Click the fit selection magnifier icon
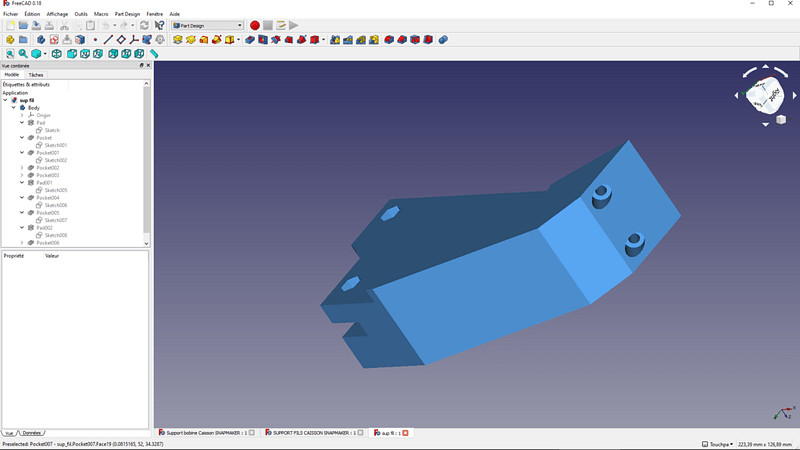This screenshot has height=450, width=800. (23, 54)
